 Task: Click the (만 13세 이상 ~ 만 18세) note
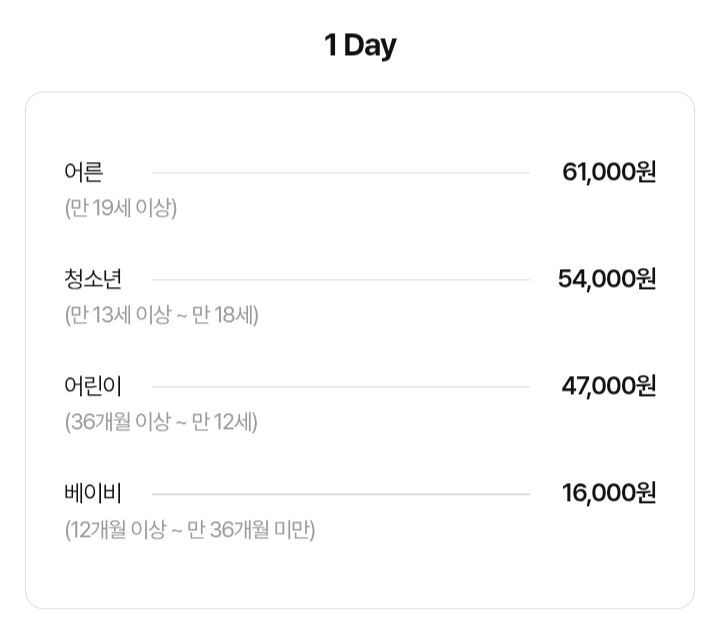[x=161, y=315]
